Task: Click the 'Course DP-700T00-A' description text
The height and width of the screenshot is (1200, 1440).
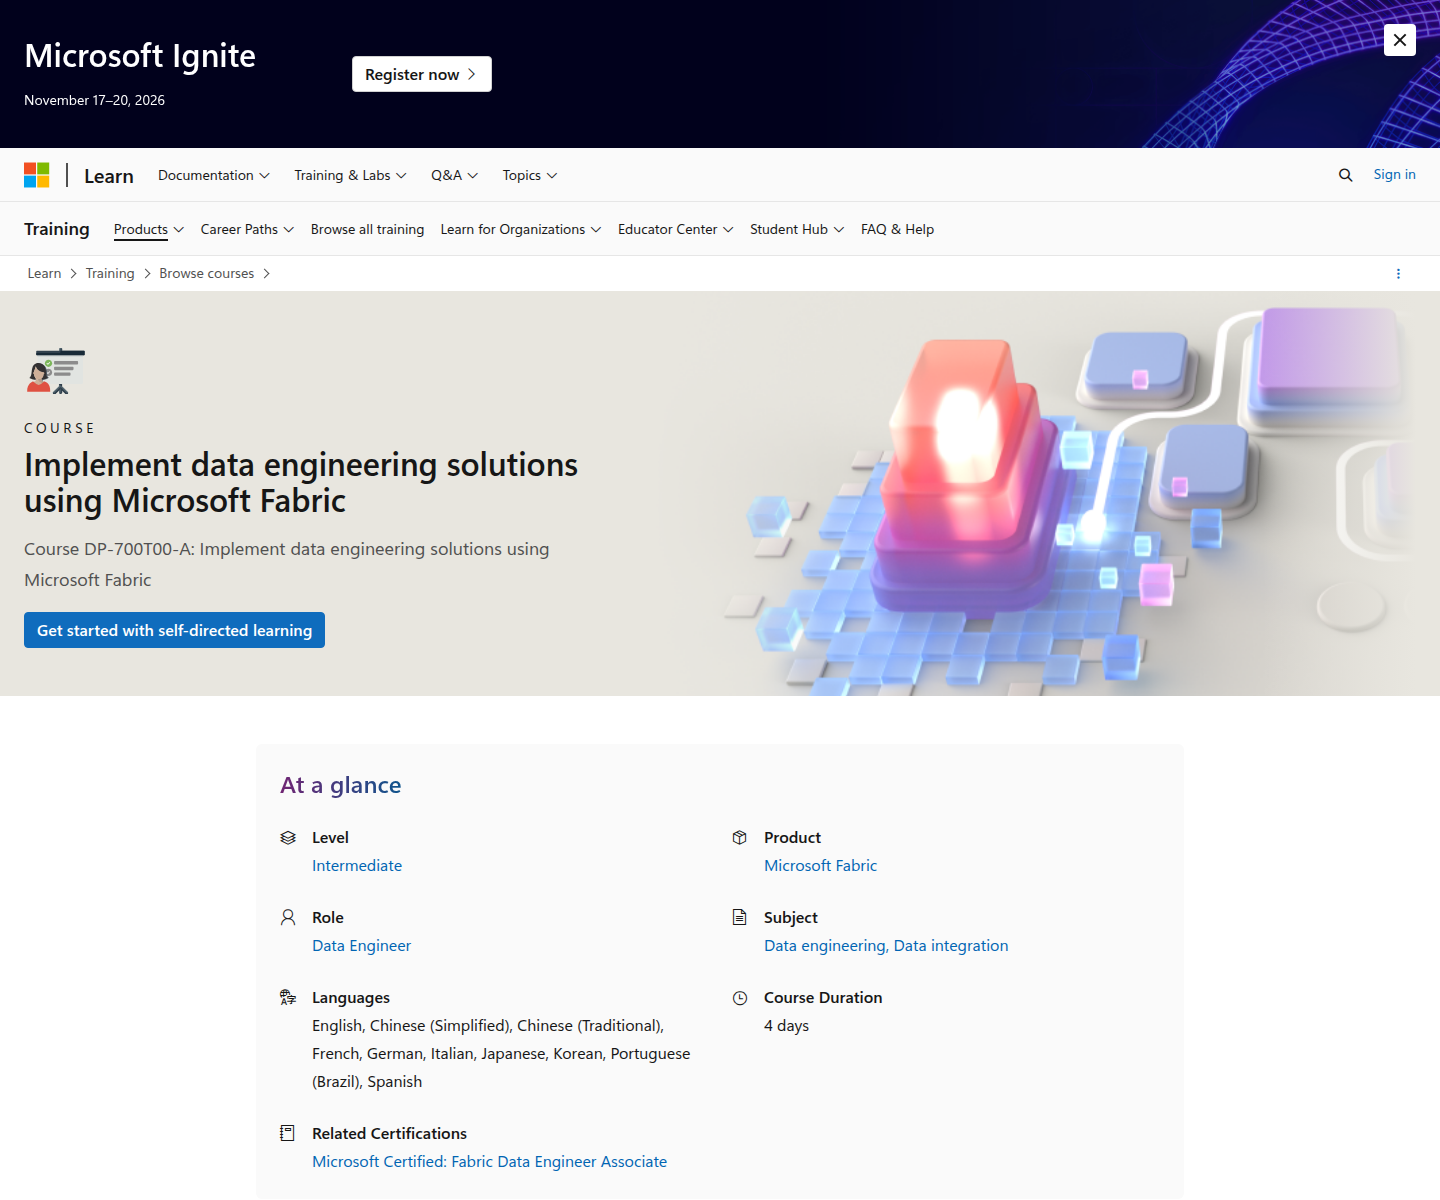Action: point(287,564)
